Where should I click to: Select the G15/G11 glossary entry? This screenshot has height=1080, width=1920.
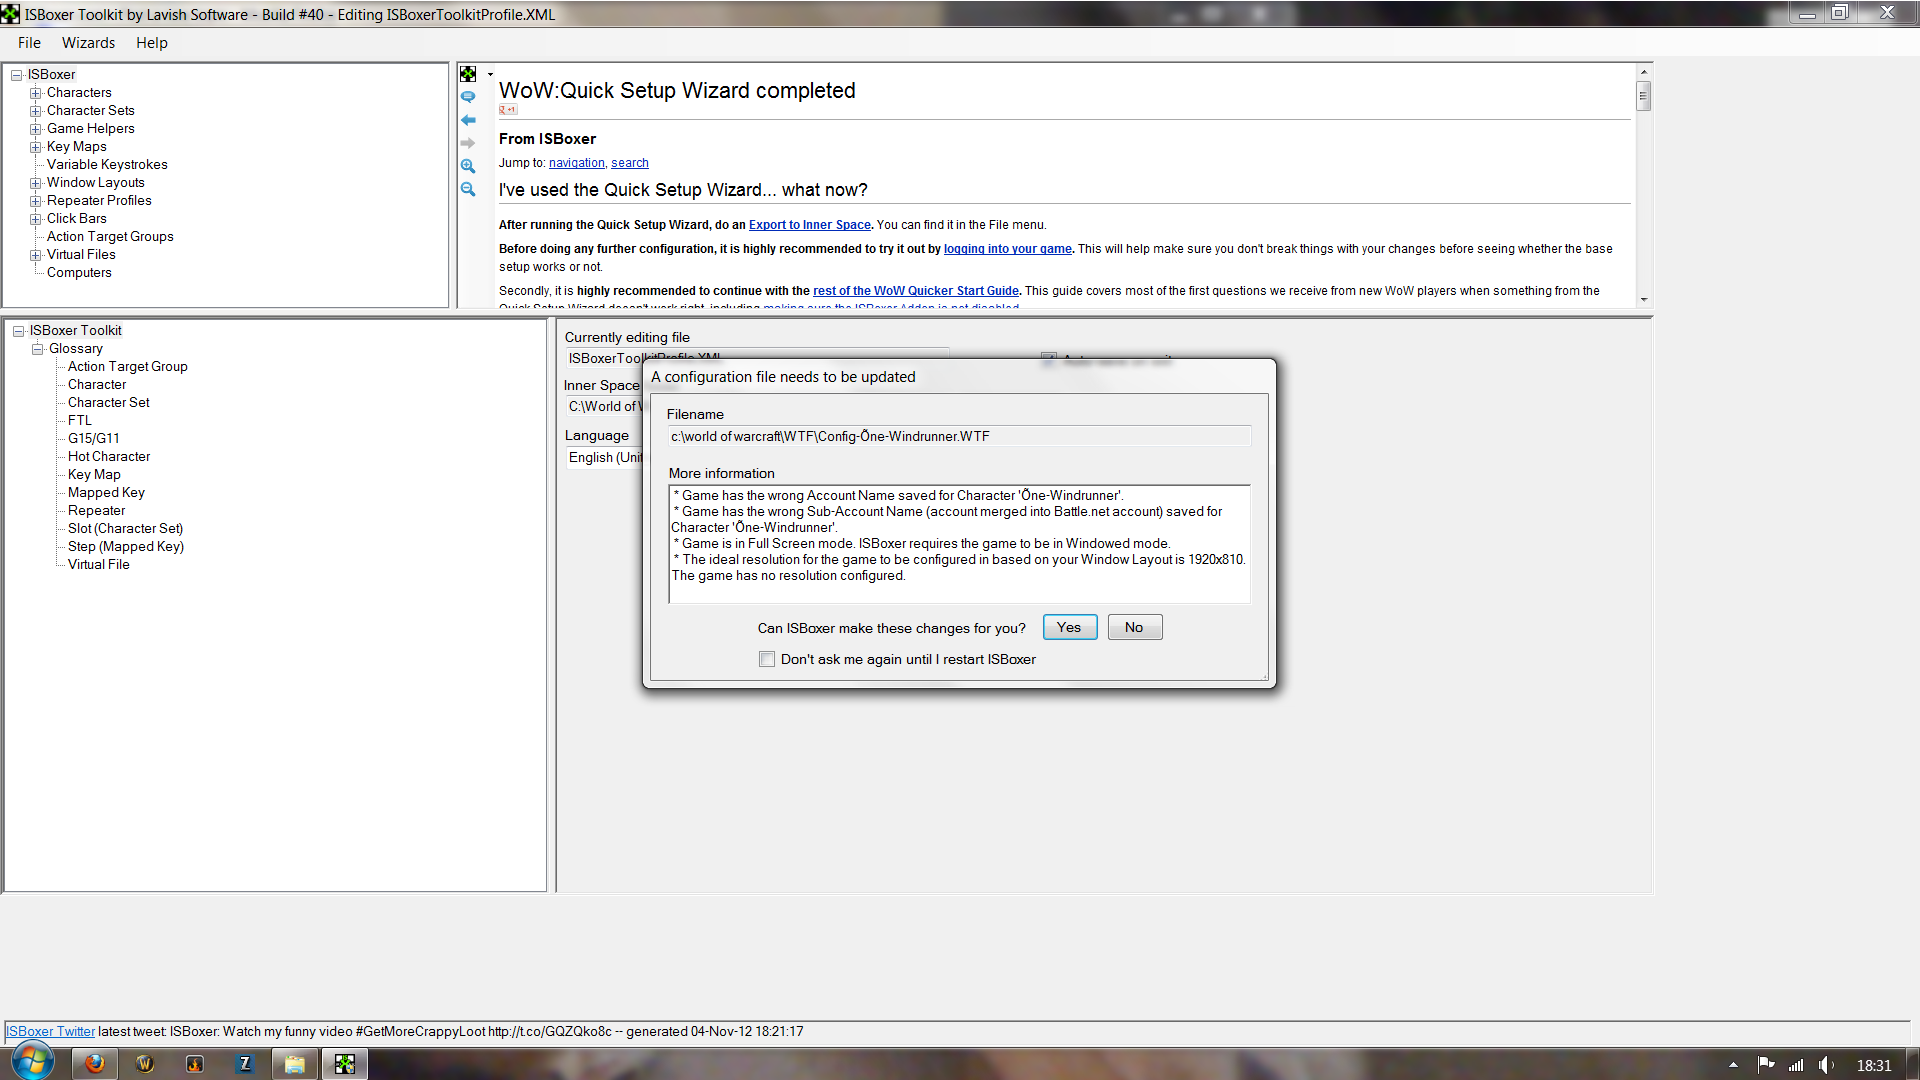[x=94, y=439]
